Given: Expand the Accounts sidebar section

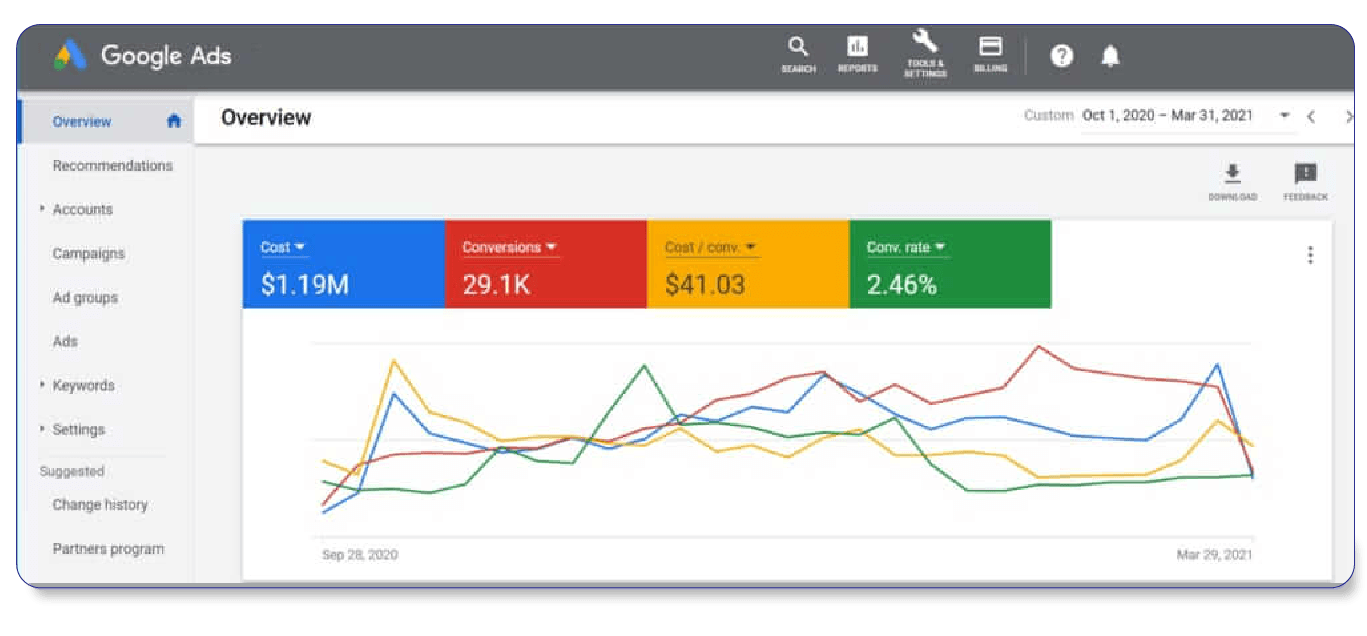Looking at the screenshot, I should (x=43, y=209).
